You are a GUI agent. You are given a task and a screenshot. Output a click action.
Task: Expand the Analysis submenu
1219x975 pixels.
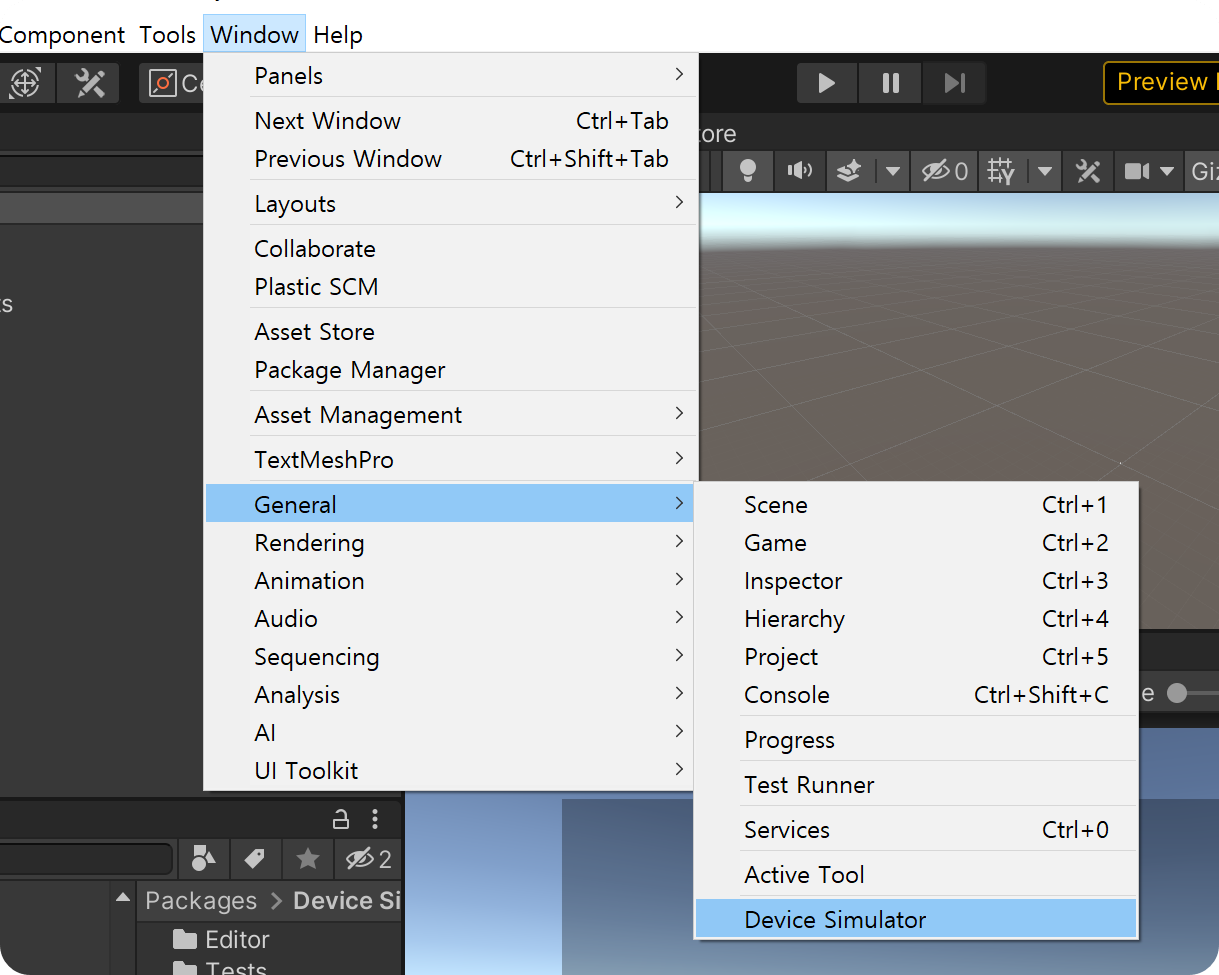tap(451, 695)
